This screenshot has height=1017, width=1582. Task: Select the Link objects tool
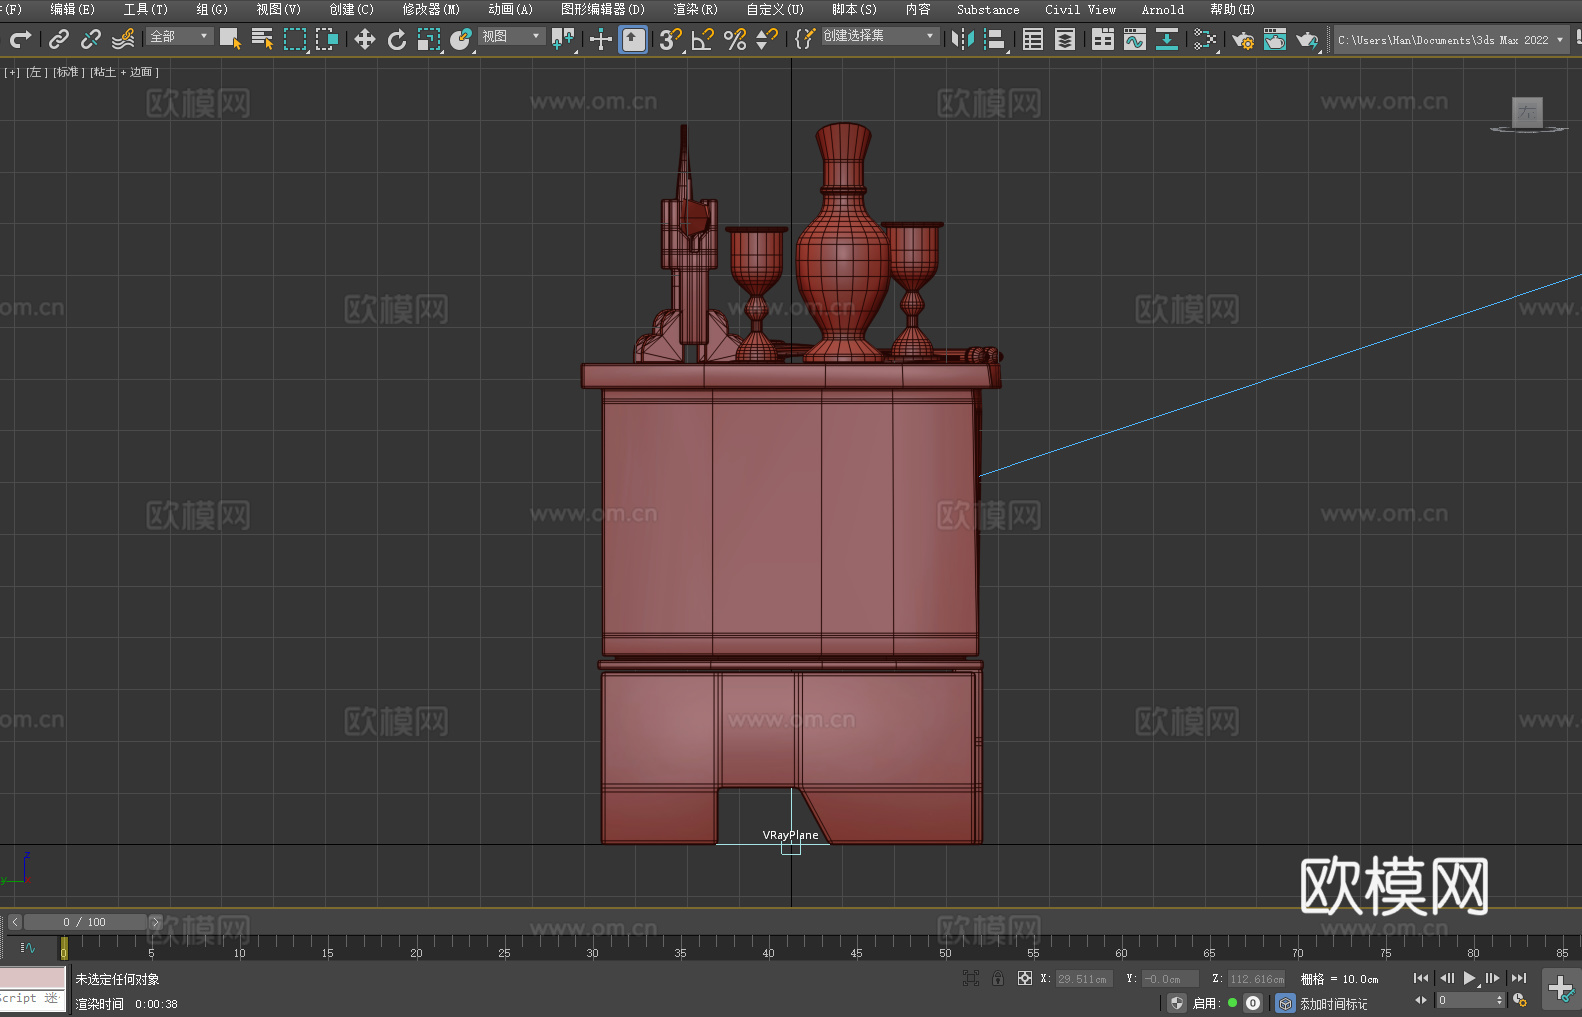[59, 39]
